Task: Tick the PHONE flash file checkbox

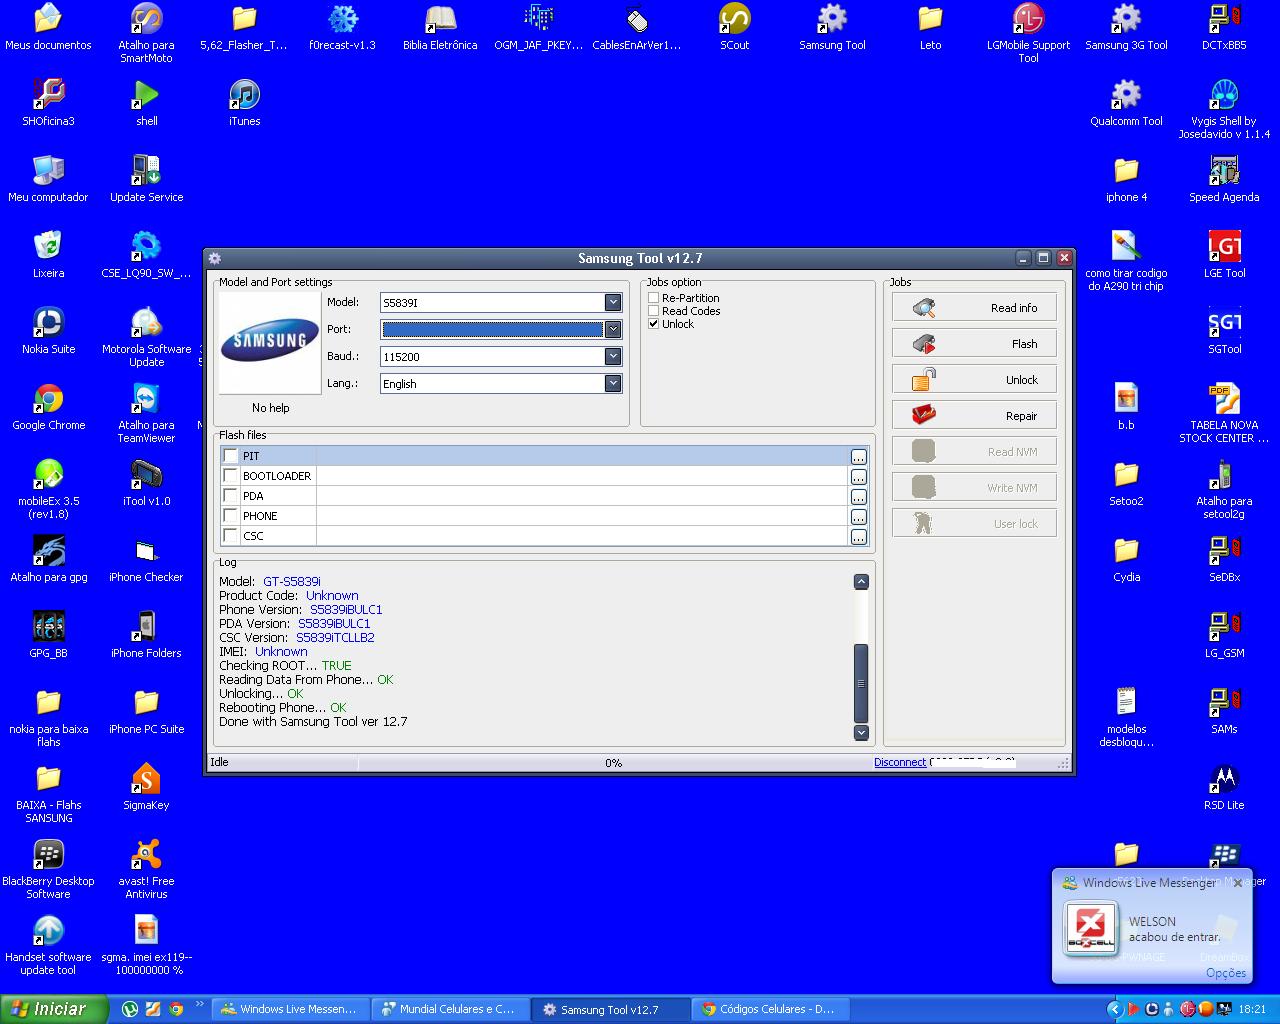Action: tap(231, 516)
